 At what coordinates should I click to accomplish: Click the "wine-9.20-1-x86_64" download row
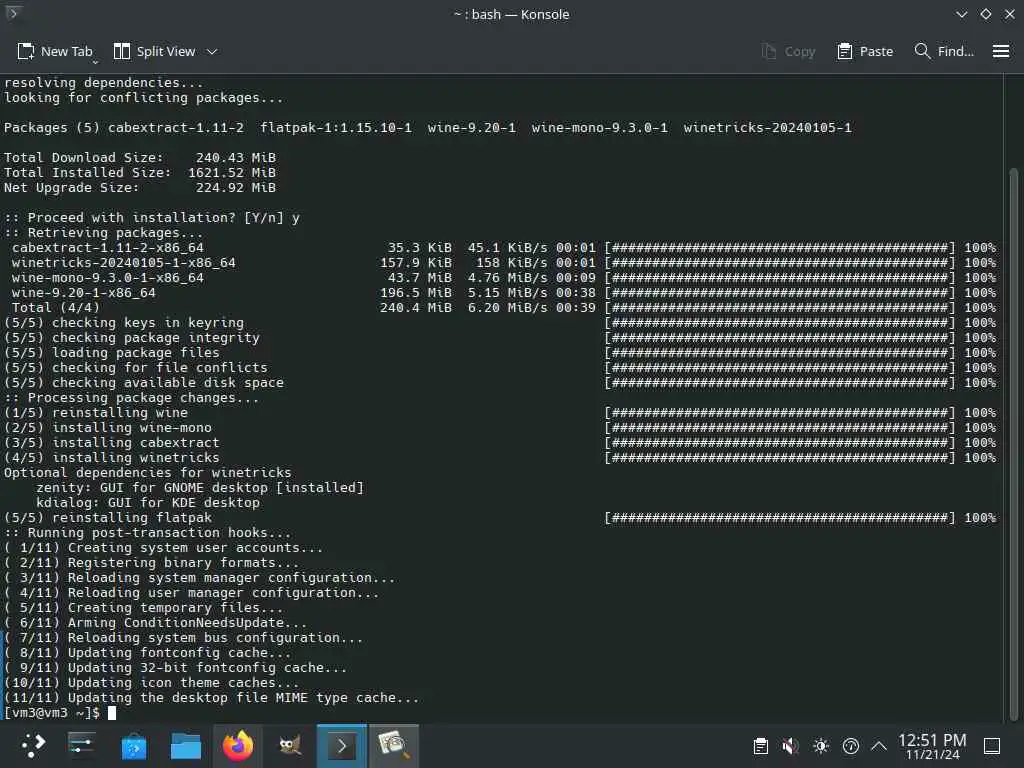coord(504,293)
